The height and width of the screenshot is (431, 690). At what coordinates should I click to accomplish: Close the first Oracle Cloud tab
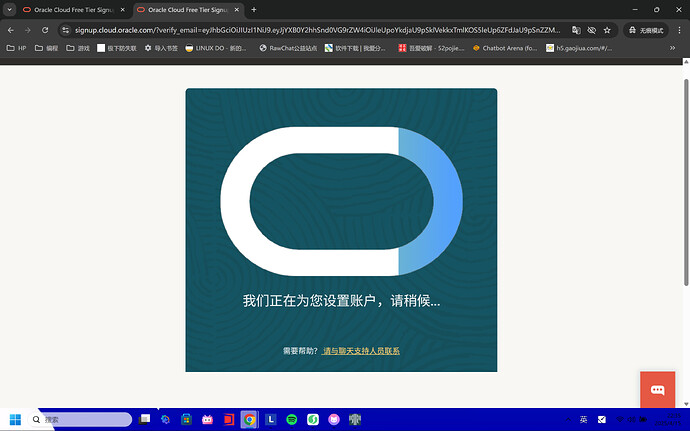[123, 10]
